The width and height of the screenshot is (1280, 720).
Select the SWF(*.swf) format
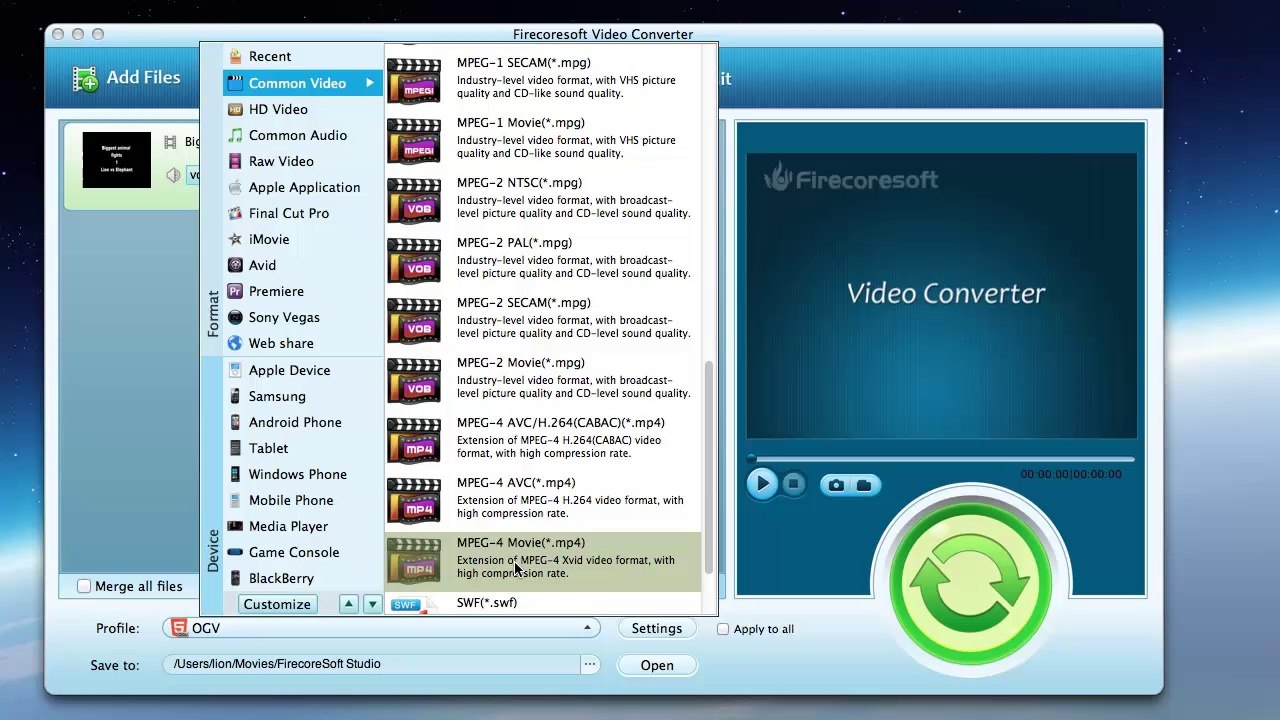(x=543, y=604)
